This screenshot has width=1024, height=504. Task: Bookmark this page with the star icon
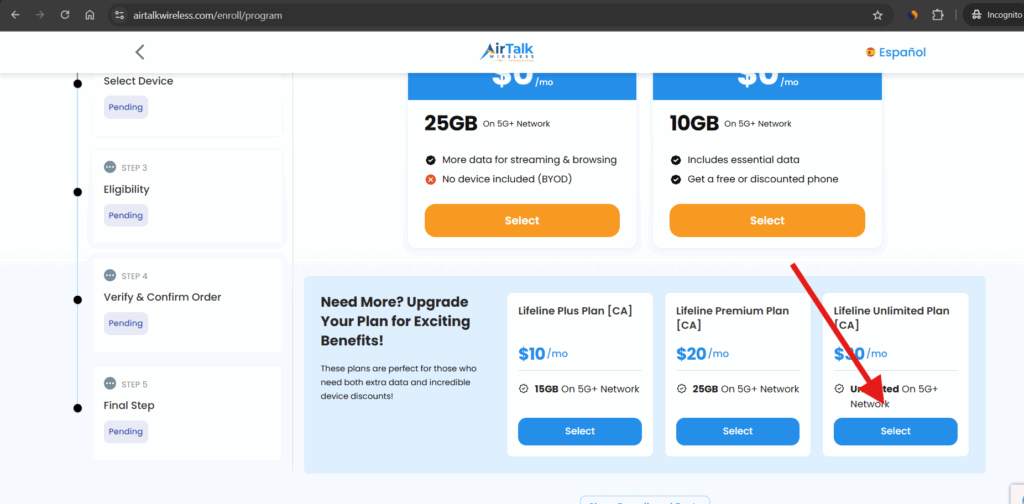878,15
